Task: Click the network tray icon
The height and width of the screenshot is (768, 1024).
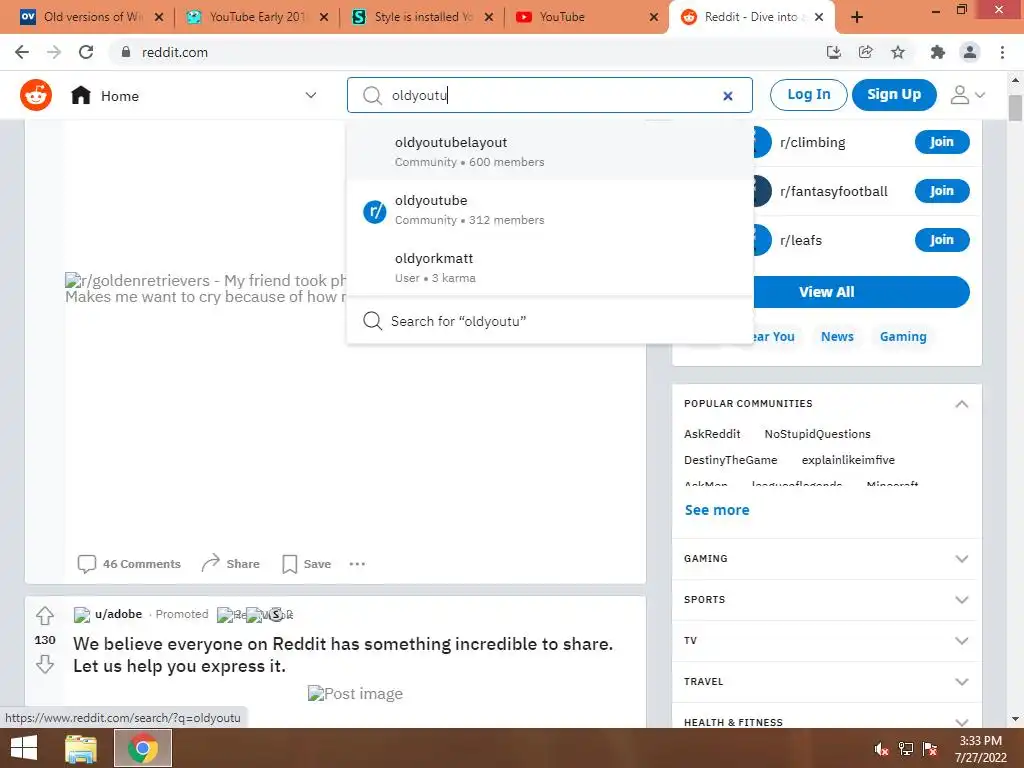Action: click(906, 749)
